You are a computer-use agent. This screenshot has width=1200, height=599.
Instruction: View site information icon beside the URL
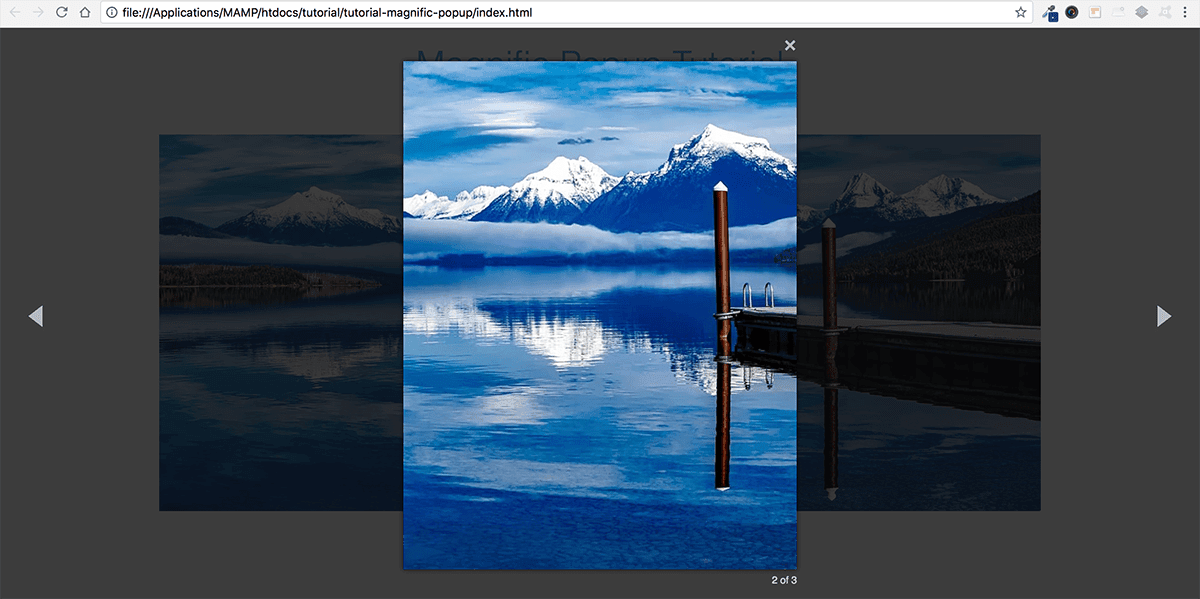click(x=111, y=12)
